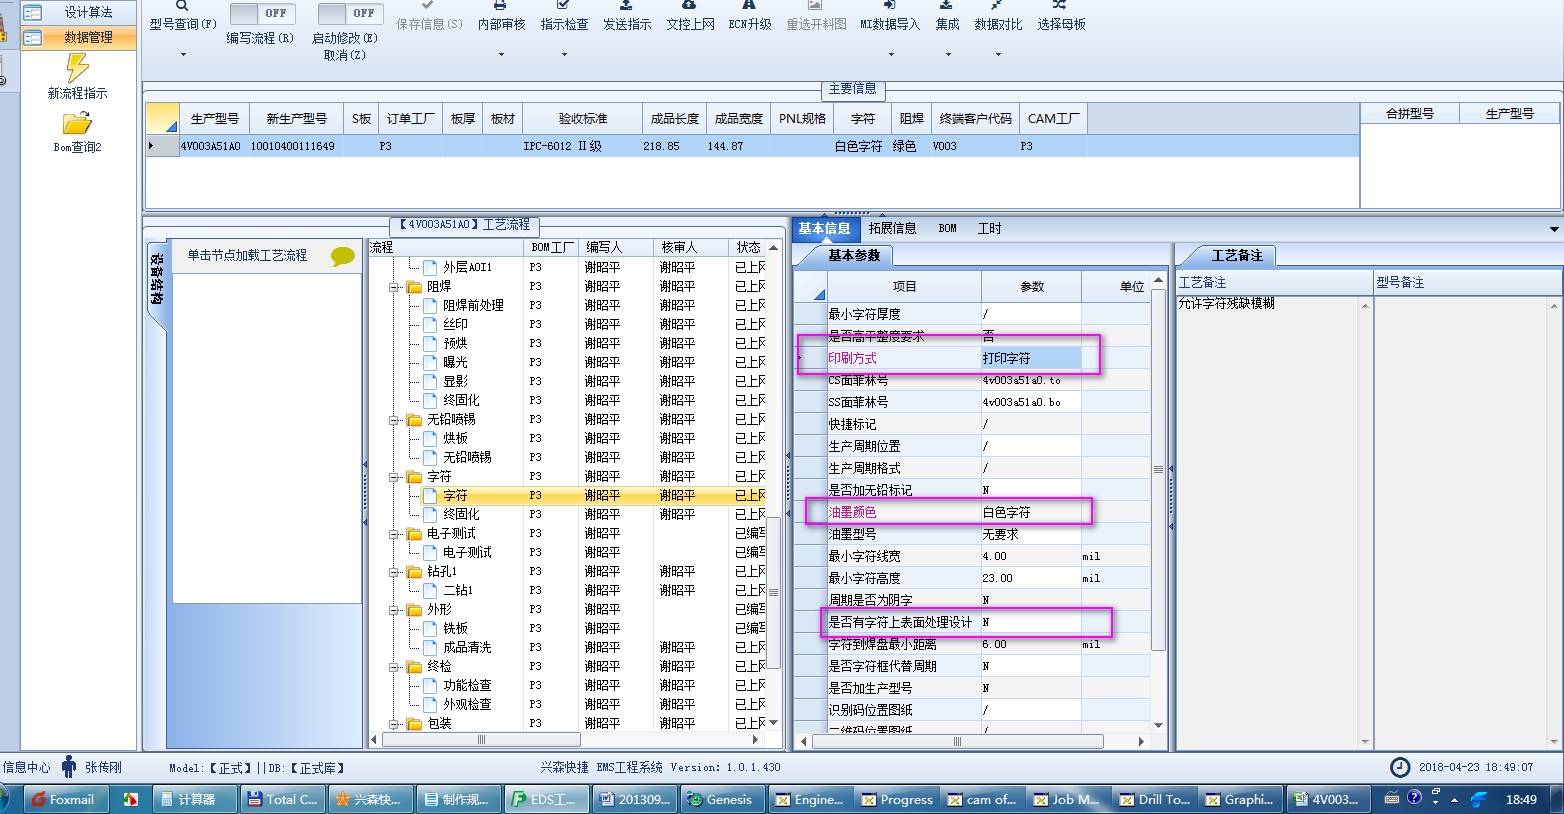The width and height of the screenshot is (1564, 814).
Task: Open the 型号查询(F) dropdown arrow
Action: [x=183, y=54]
